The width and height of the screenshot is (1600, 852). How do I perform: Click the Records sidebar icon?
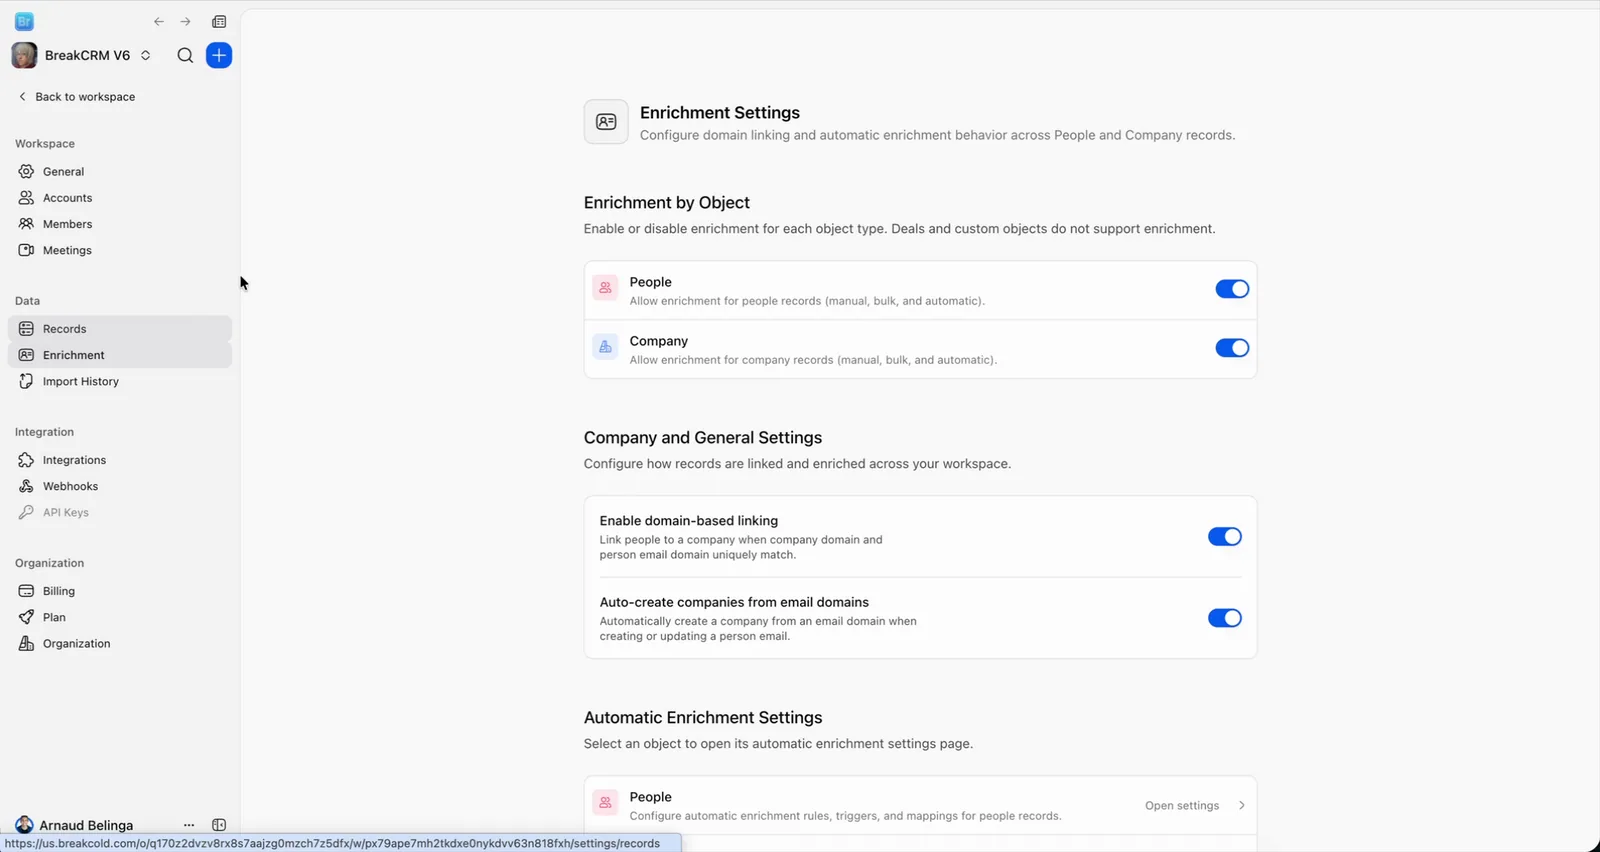coord(26,329)
